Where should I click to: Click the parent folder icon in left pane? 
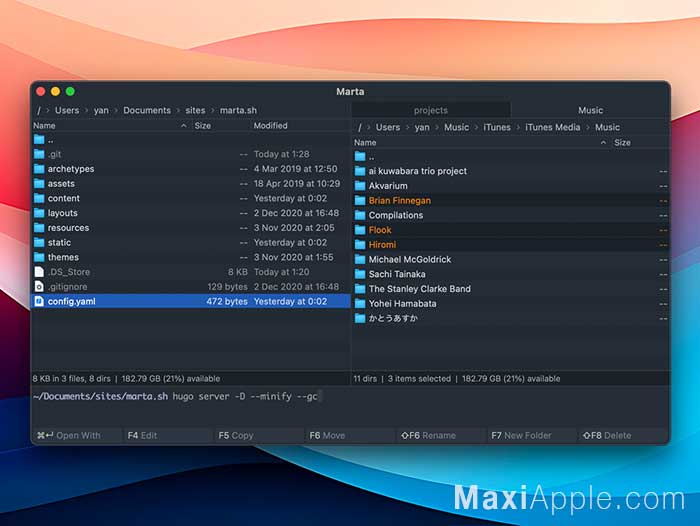click(x=39, y=140)
